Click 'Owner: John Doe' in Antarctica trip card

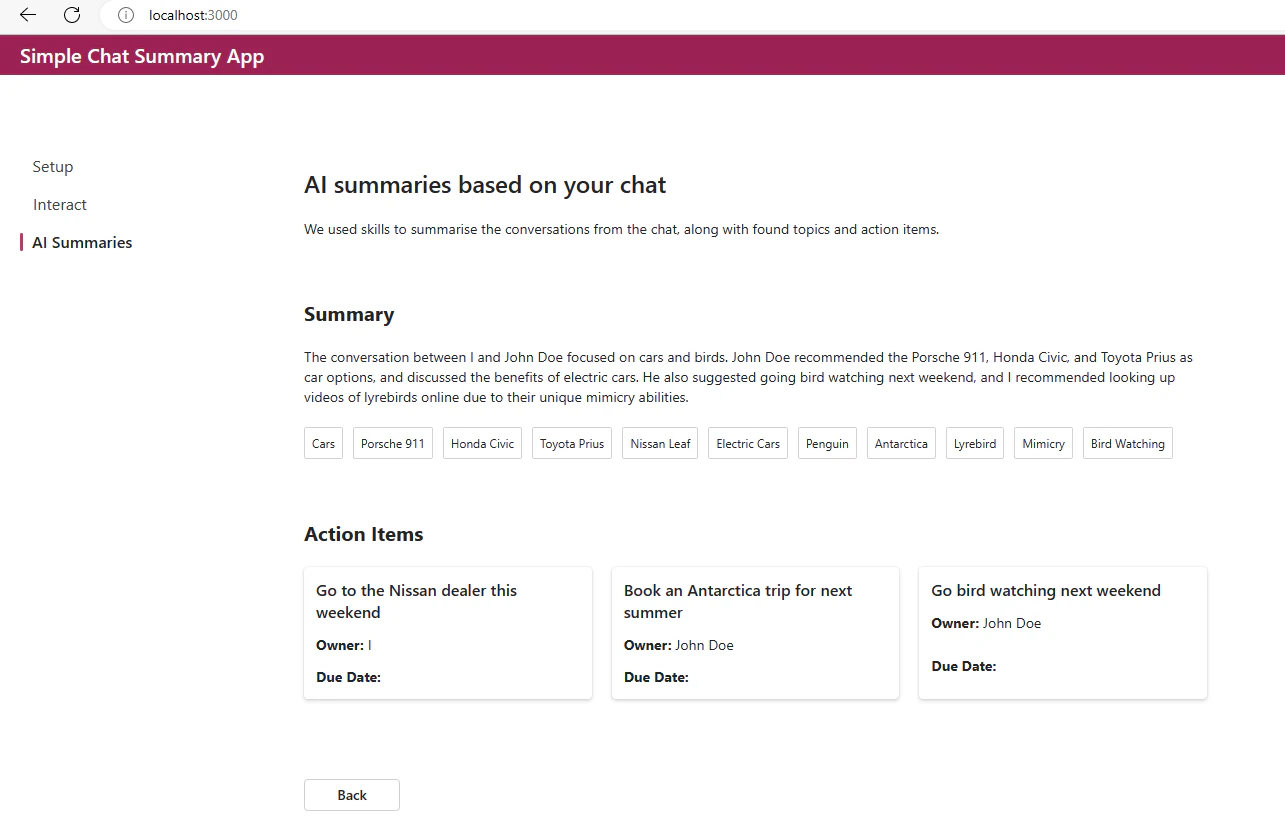[679, 645]
